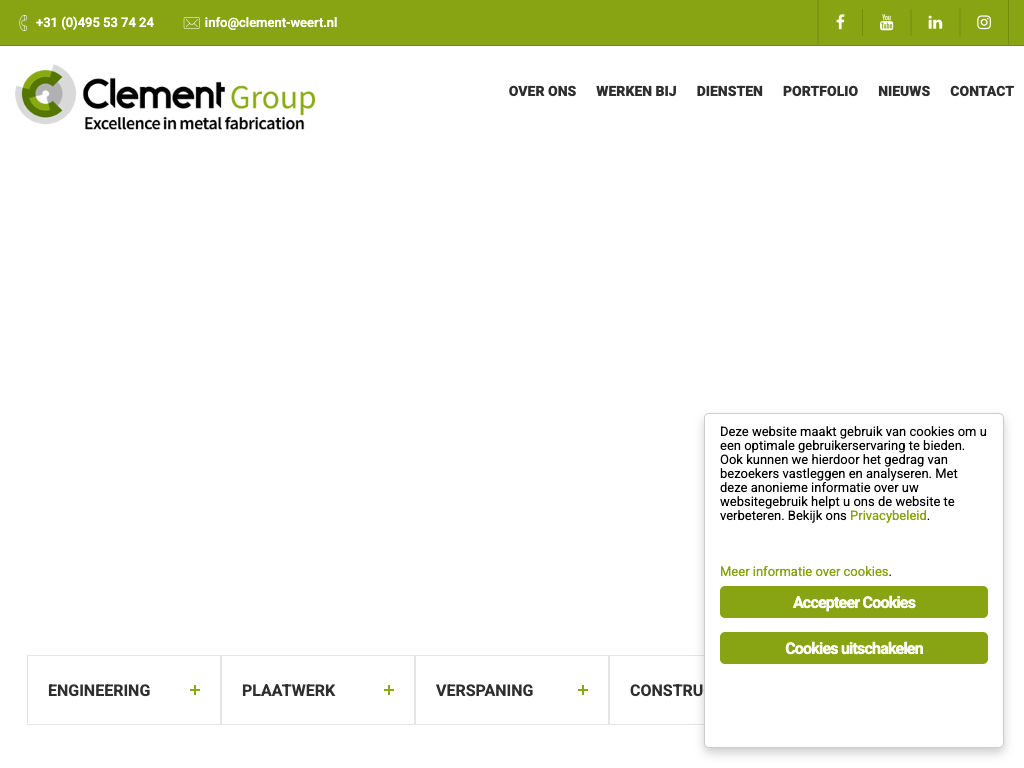Viewport: 1024px width, 768px height.
Task: Click the Clement Group logo
Action: pos(166,97)
